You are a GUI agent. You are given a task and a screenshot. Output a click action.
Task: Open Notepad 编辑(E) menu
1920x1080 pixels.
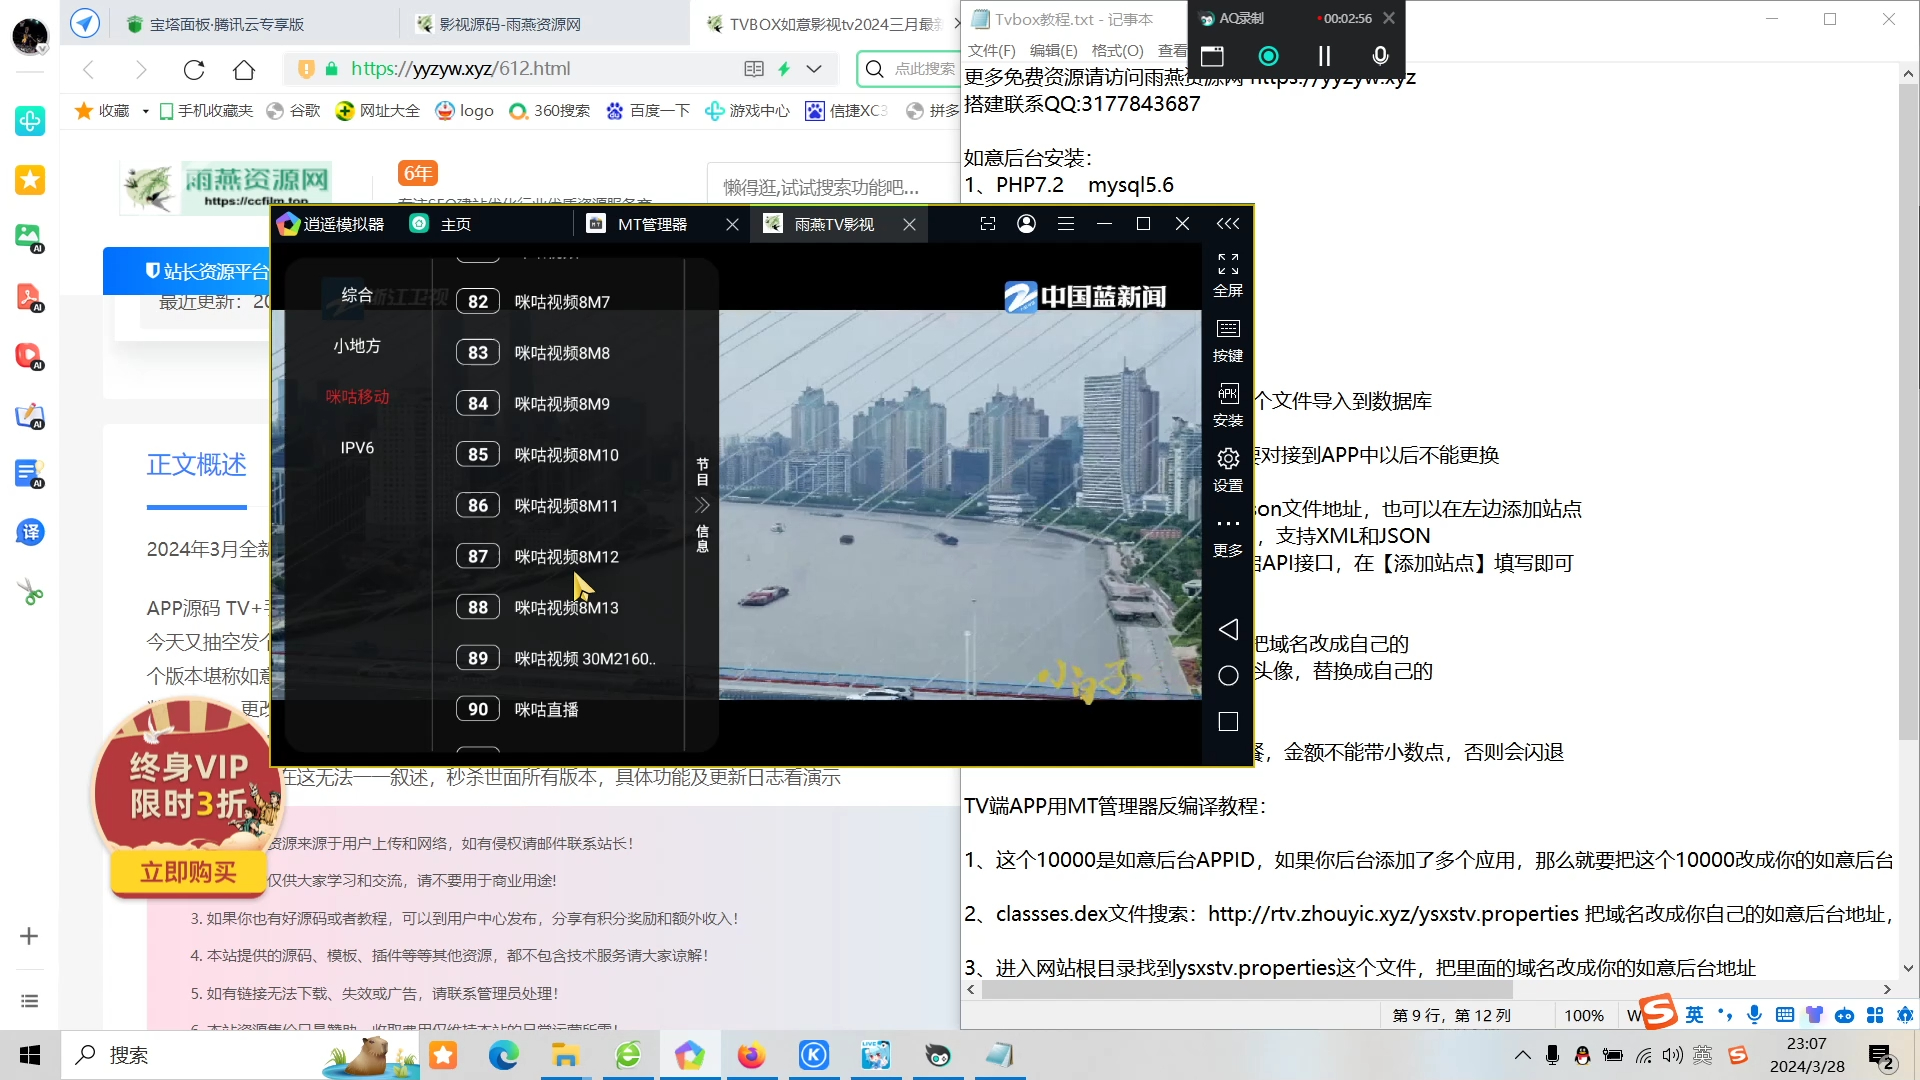(1053, 51)
